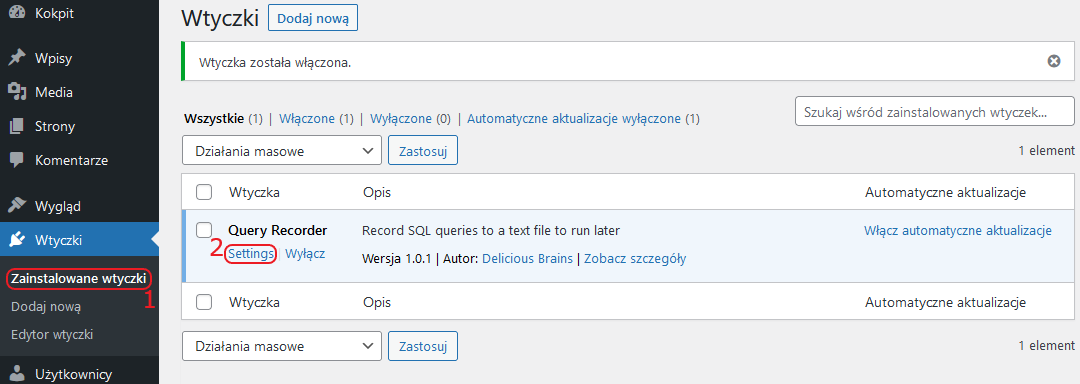
Task: Focus the plugin search field
Action: [935, 111]
